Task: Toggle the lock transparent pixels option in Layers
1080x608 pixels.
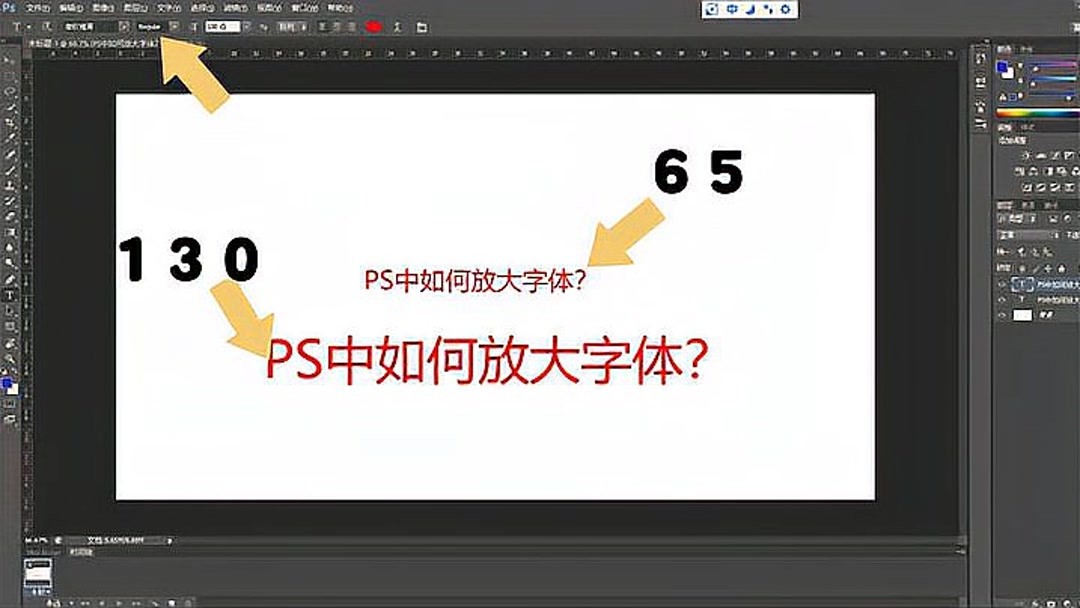Action: pos(1022,268)
